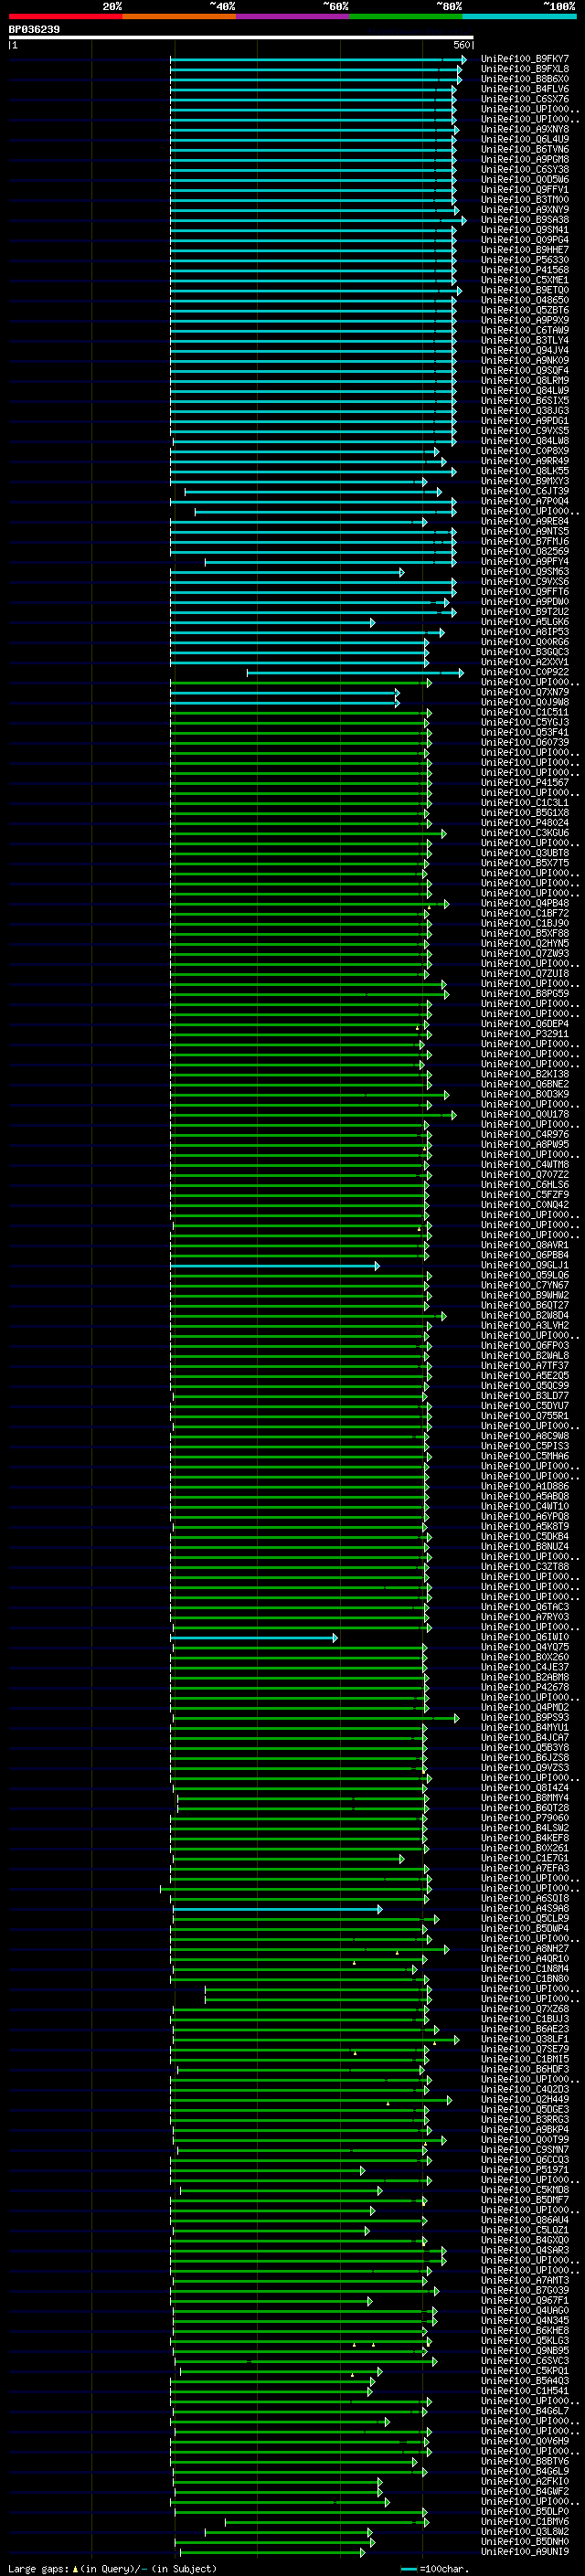This screenshot has height=2576, width=585.
Task: Select hit label UniRef100_C0P8X9
Action: 525,451
